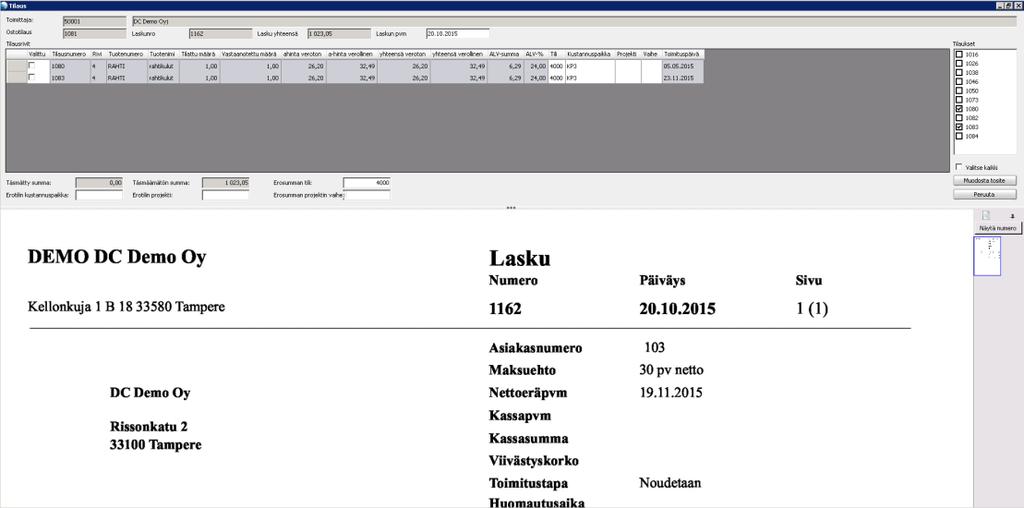
Task: Check order 1016 in Tilaukset list
Action: point(959,55)
